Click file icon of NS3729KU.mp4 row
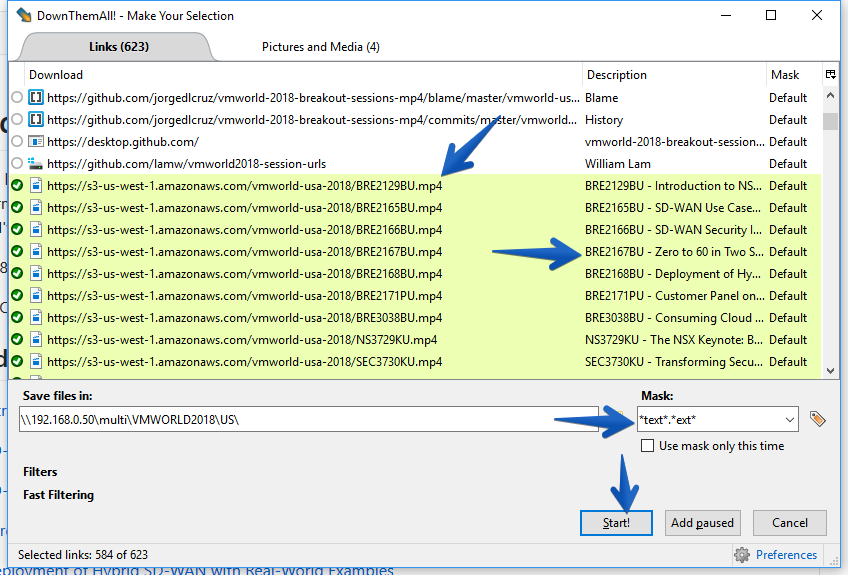 pyautogui.click(x=36, y=340)
